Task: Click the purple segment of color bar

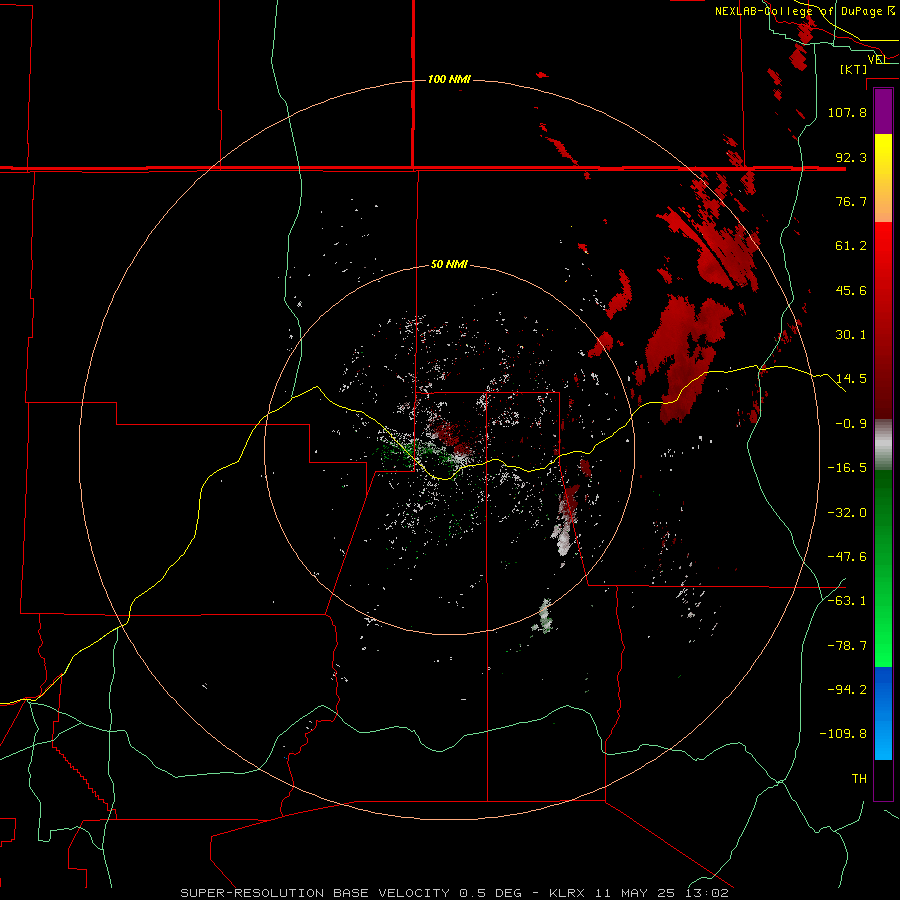Action: pos(883,111)
